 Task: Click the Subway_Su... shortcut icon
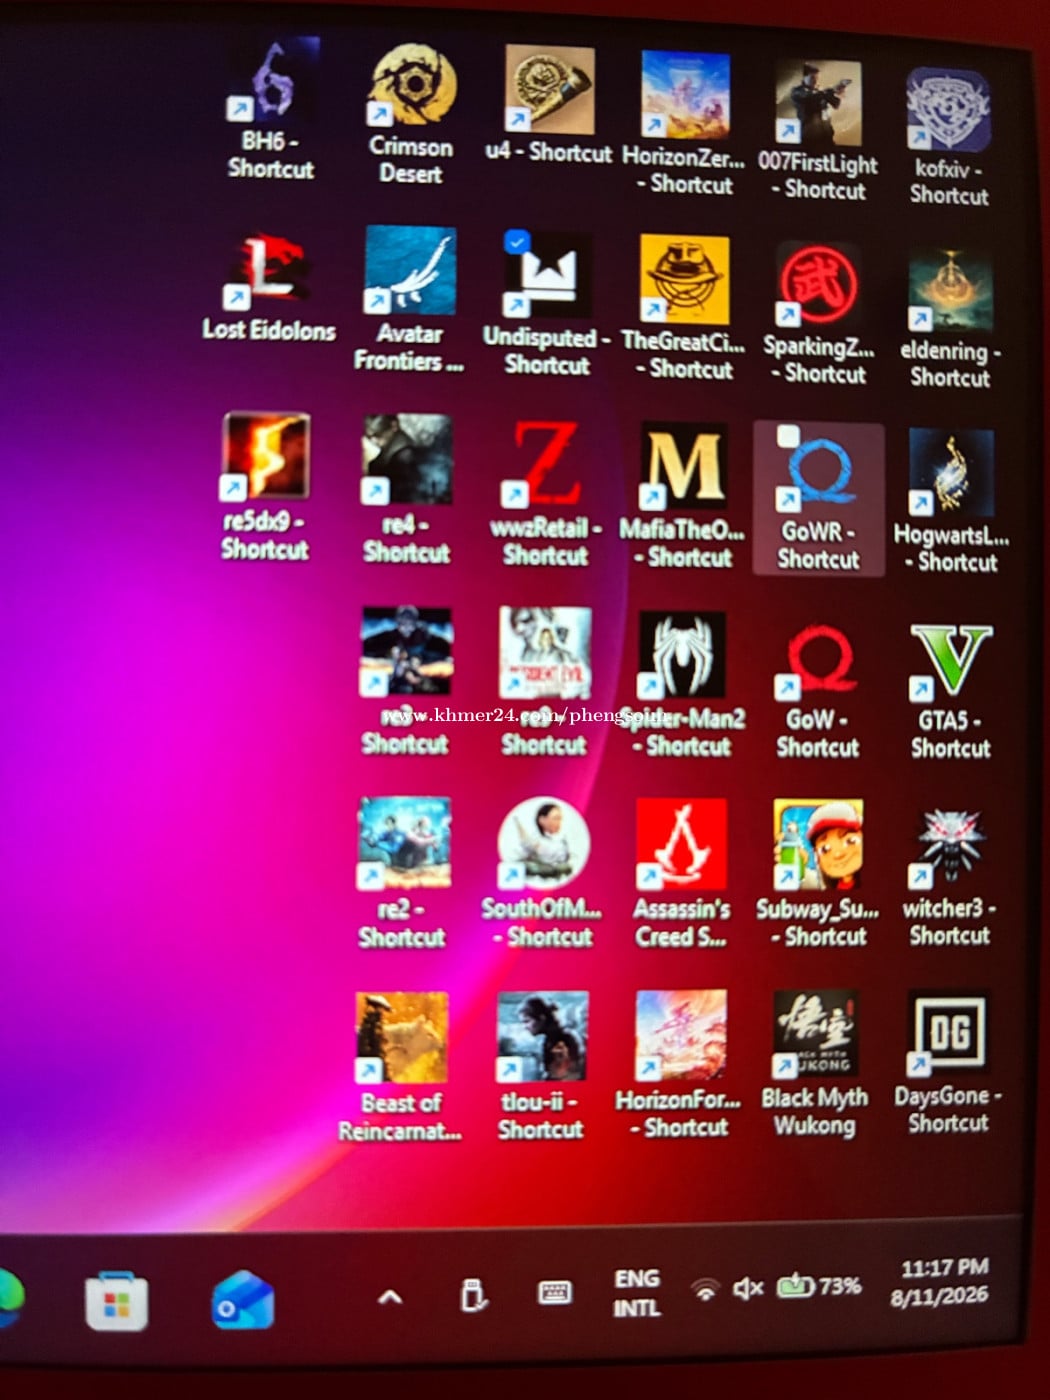click(x=818, y=845)
